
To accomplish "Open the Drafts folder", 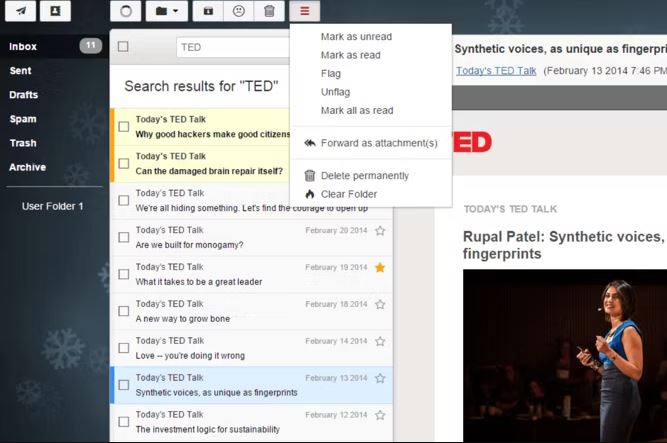I will pos(23,94).
